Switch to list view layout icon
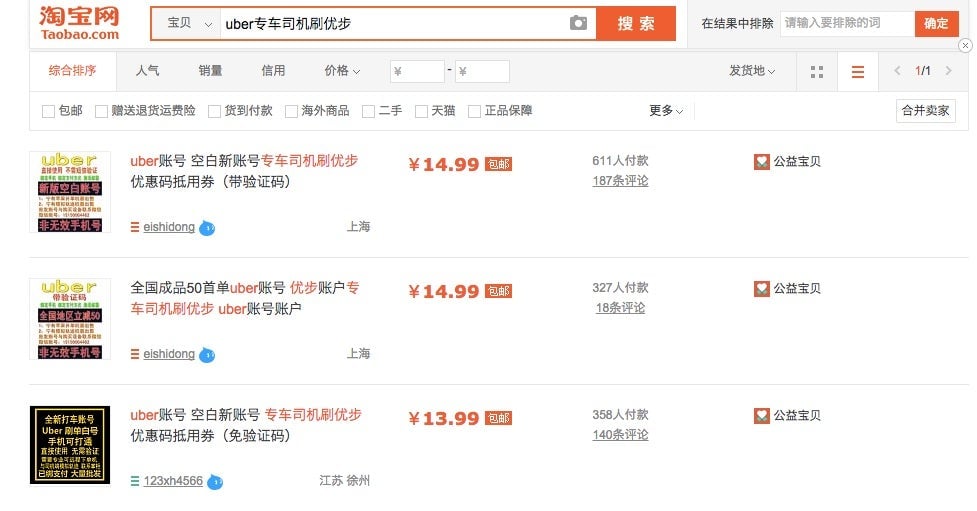 [857, 72]
